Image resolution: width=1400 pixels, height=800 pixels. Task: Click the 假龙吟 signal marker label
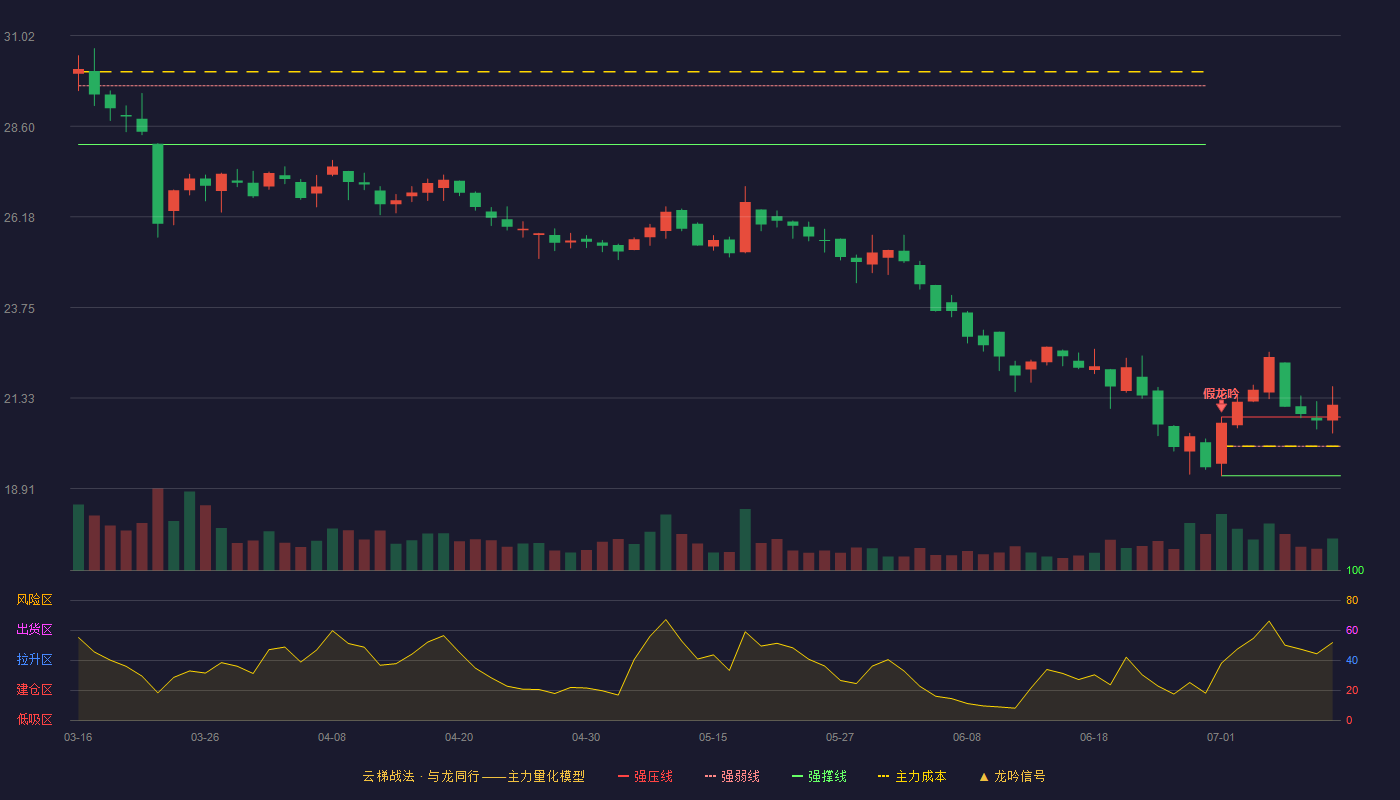pos(1221,394)
